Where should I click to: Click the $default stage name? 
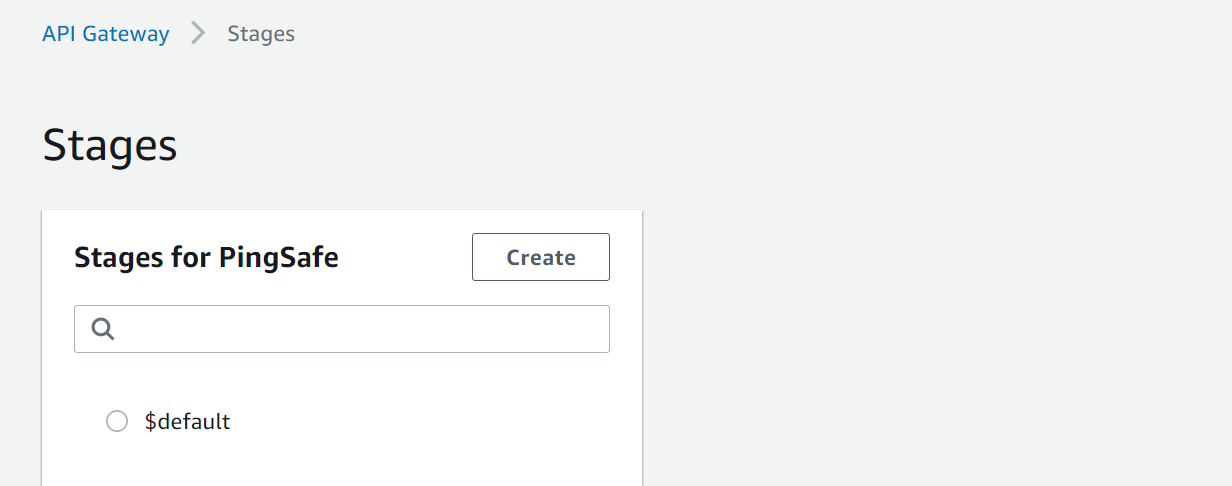187,421
